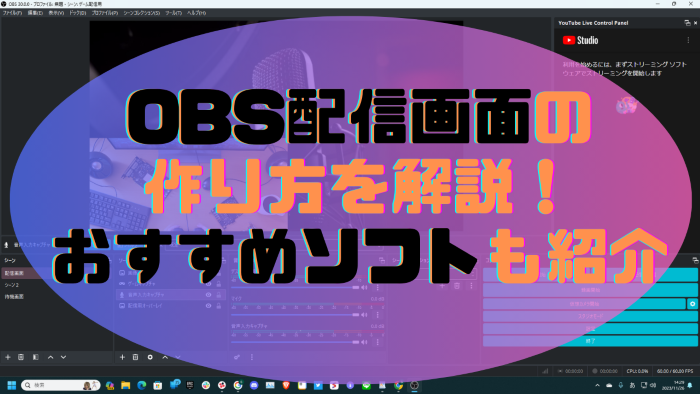Move scene down with arrow icon
Image resolution: width=700 pixels, height=394 pixels.
(63, 357)
